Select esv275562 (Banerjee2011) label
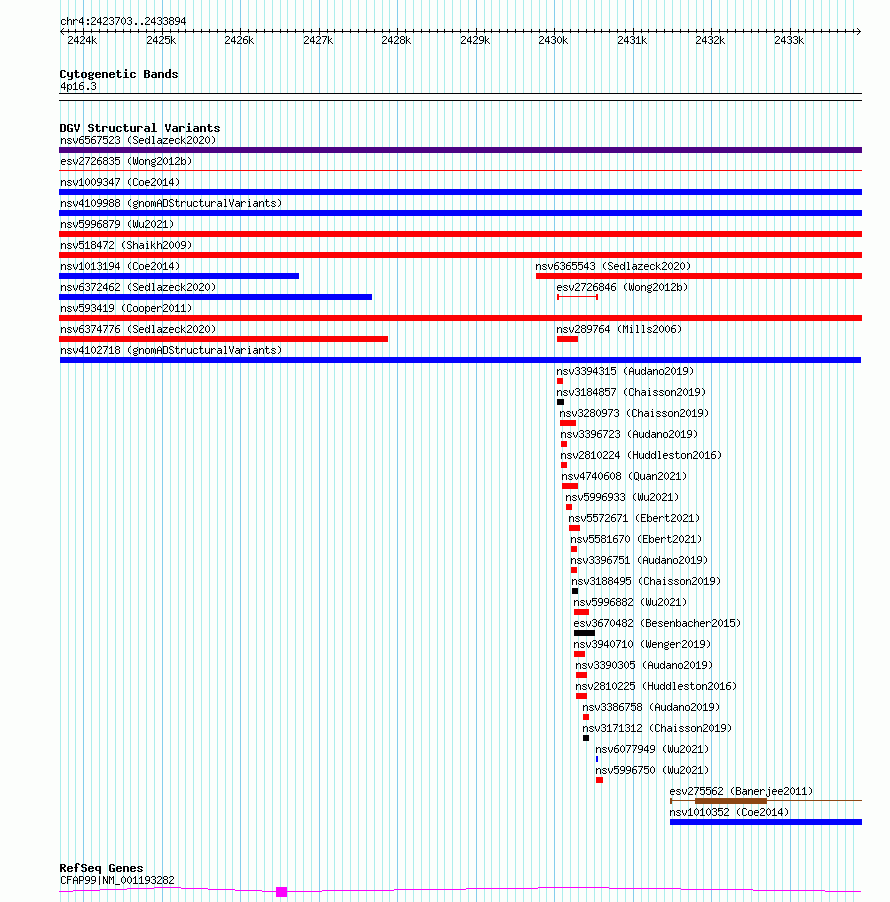890x902 pixels. 741,792
